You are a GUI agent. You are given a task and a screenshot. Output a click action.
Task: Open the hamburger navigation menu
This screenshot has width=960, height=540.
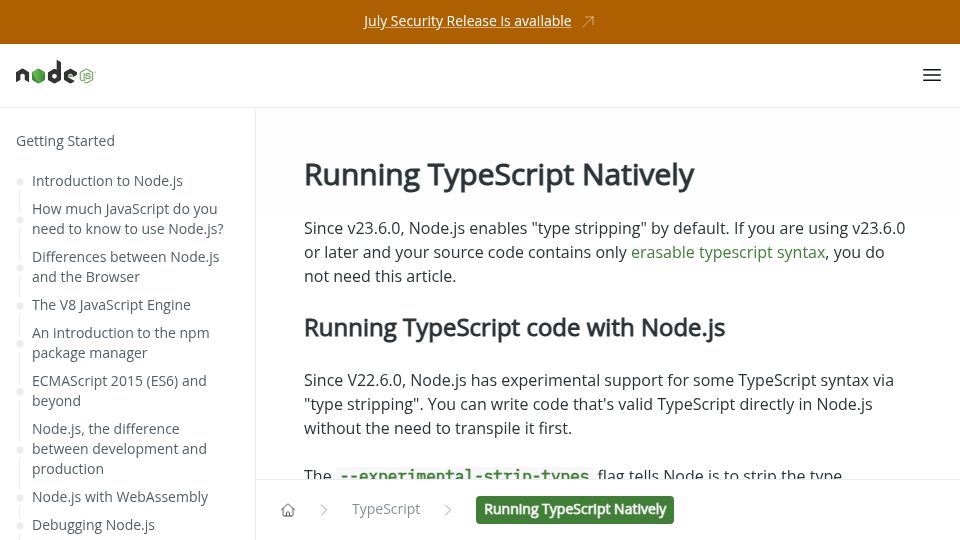[x=931, y=75]
